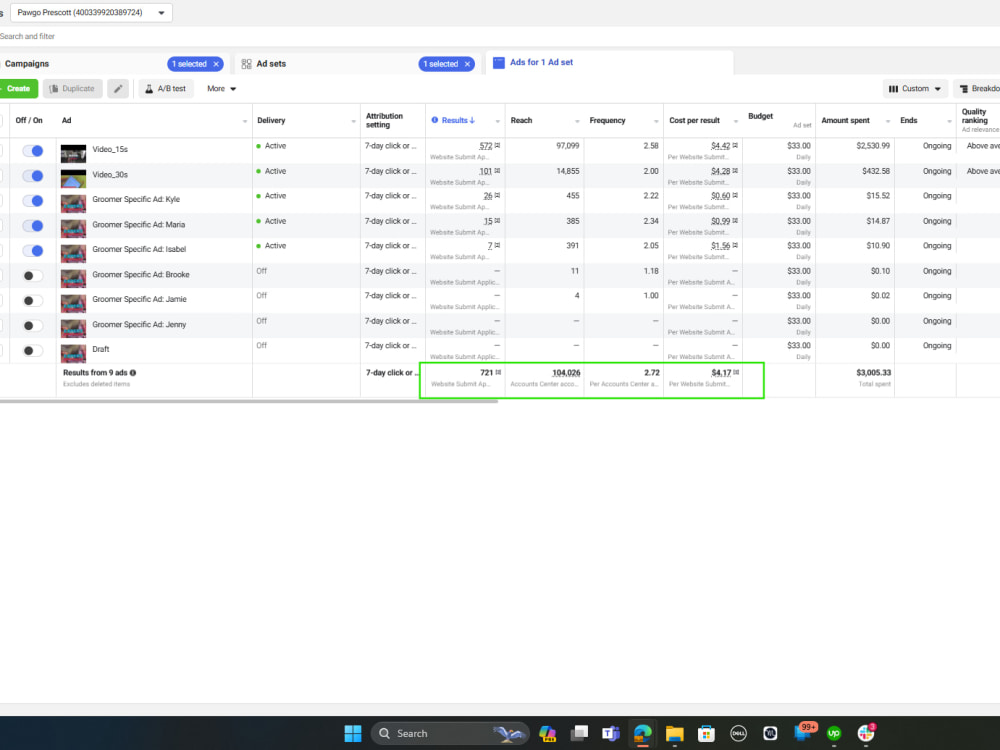1000x750 pixels.
Task: Open taskbar app with 99+ badge
Action: click(x=803, y=732)
